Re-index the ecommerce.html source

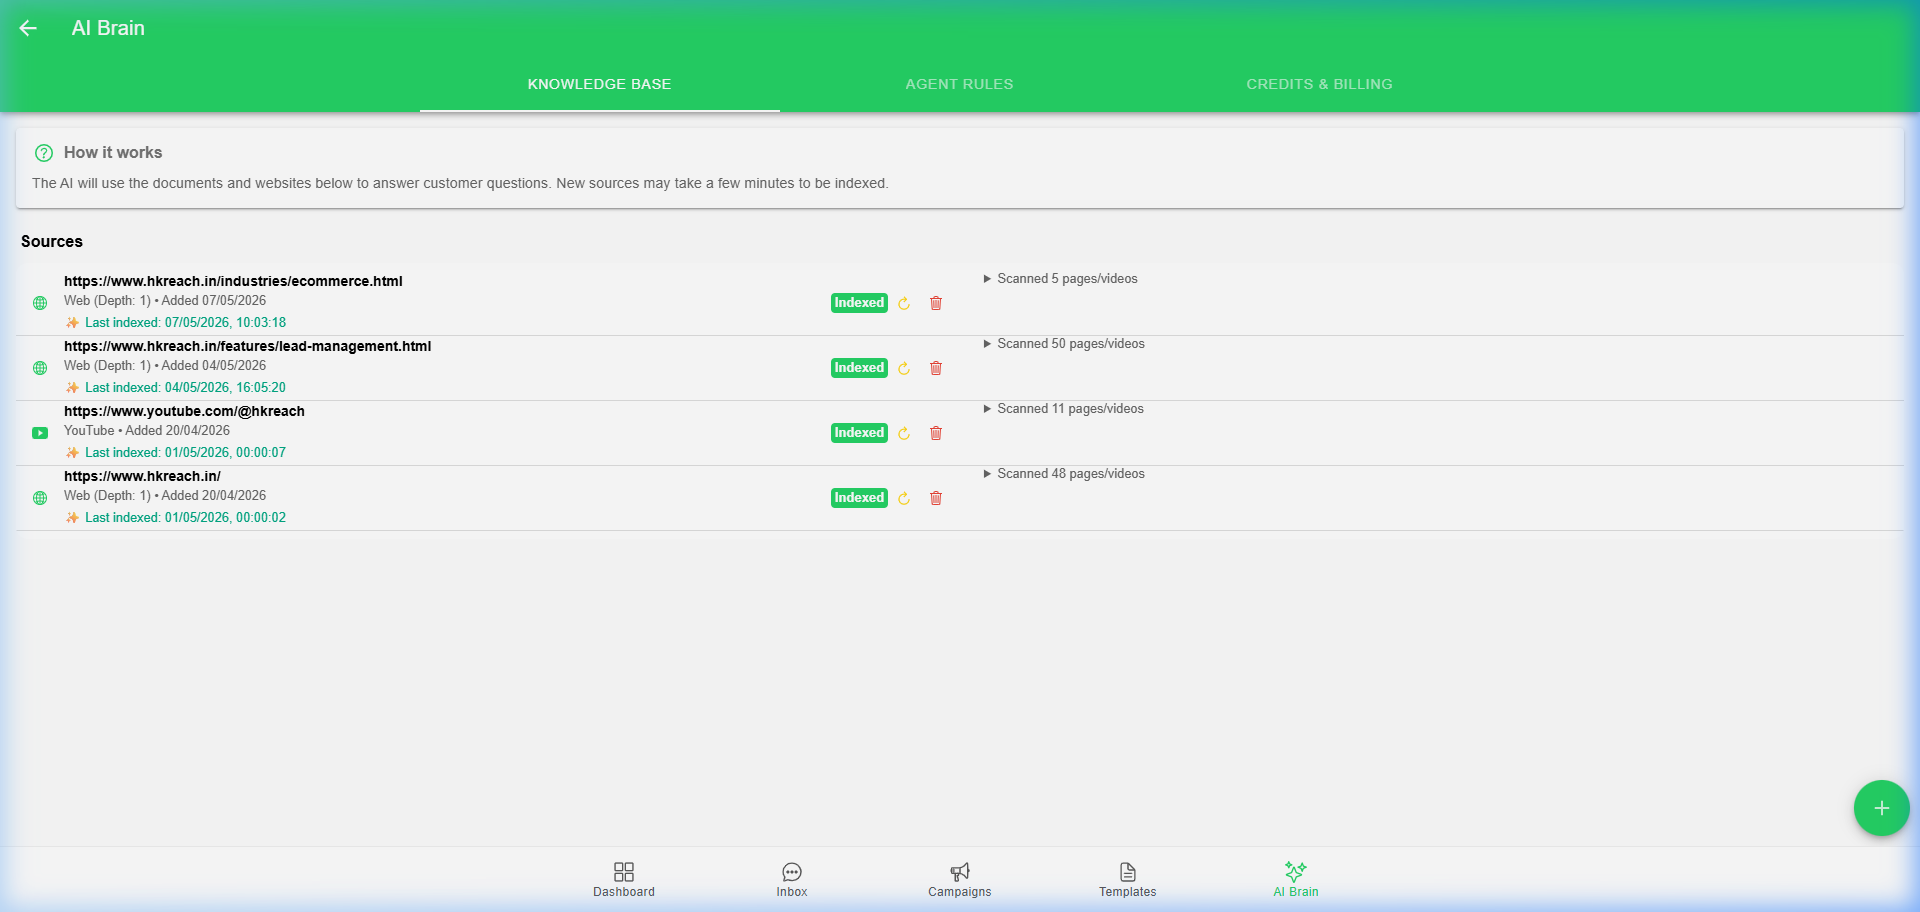point(904,303)
